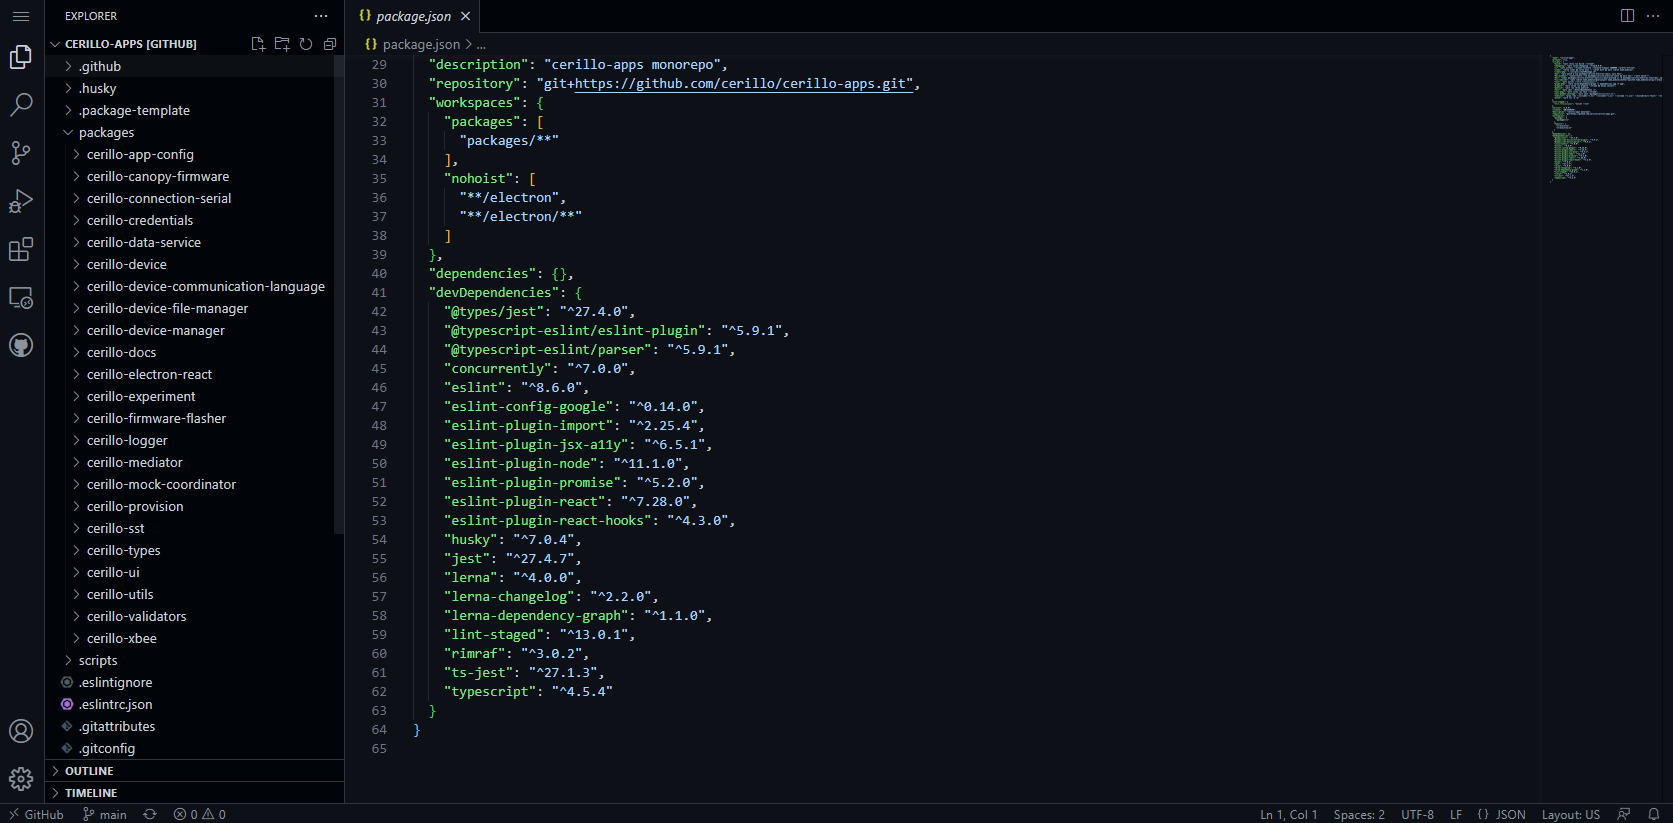Click the "typescript" dependency line
This screenshot has height=823, width=1673.
click(x=528, y=692)
